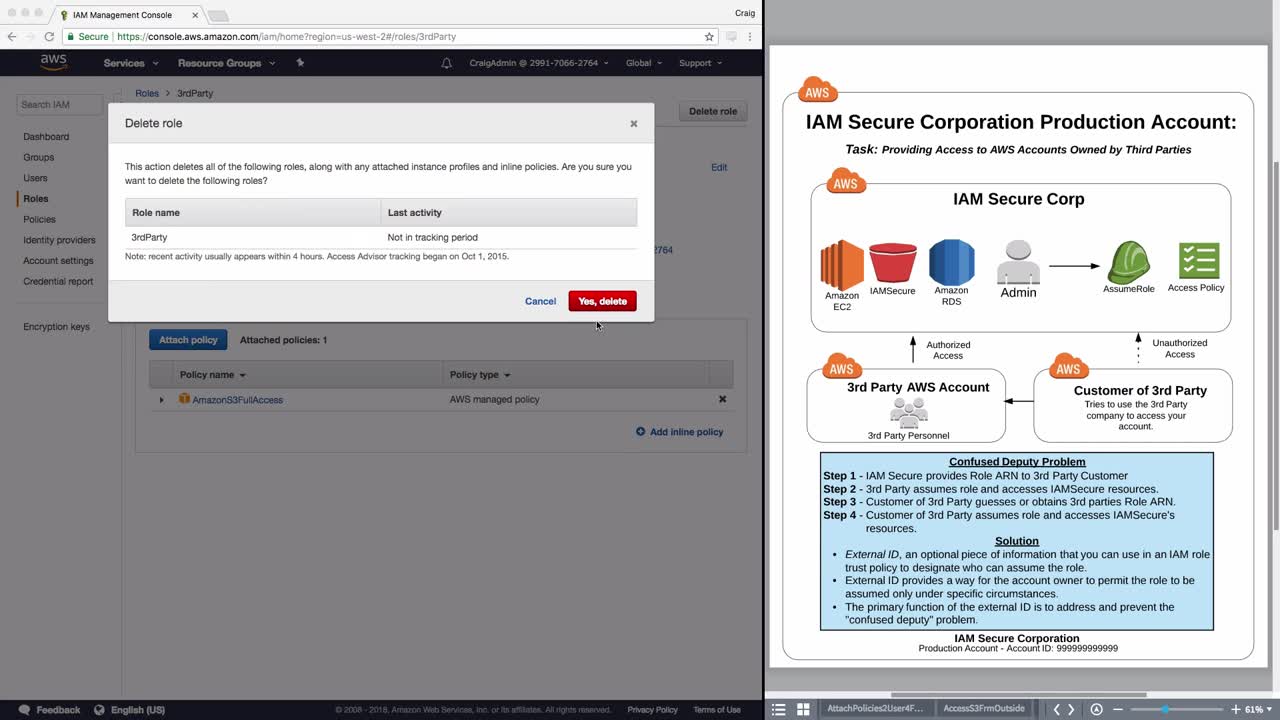Open Account settings in IAM sidebar
This screenshot has width=1280, height=720.
coord(58,261)
